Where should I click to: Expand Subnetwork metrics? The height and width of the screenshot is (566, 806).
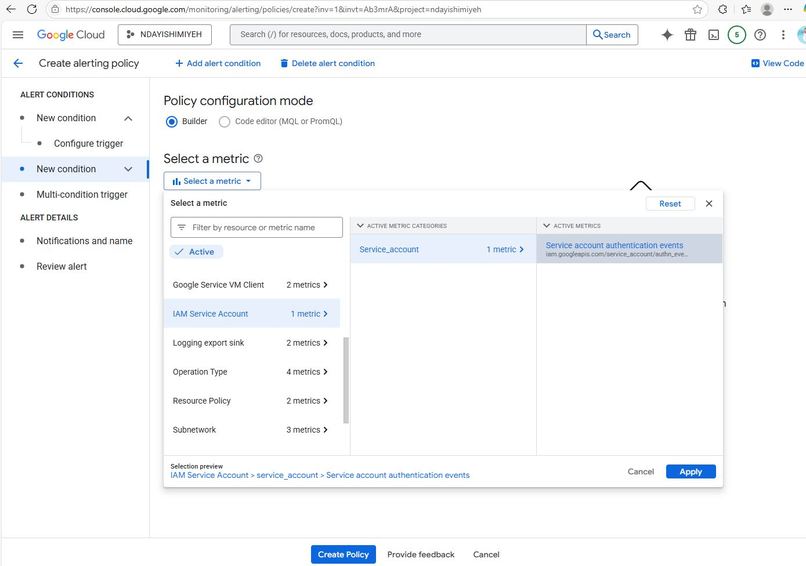click(251, 430)
